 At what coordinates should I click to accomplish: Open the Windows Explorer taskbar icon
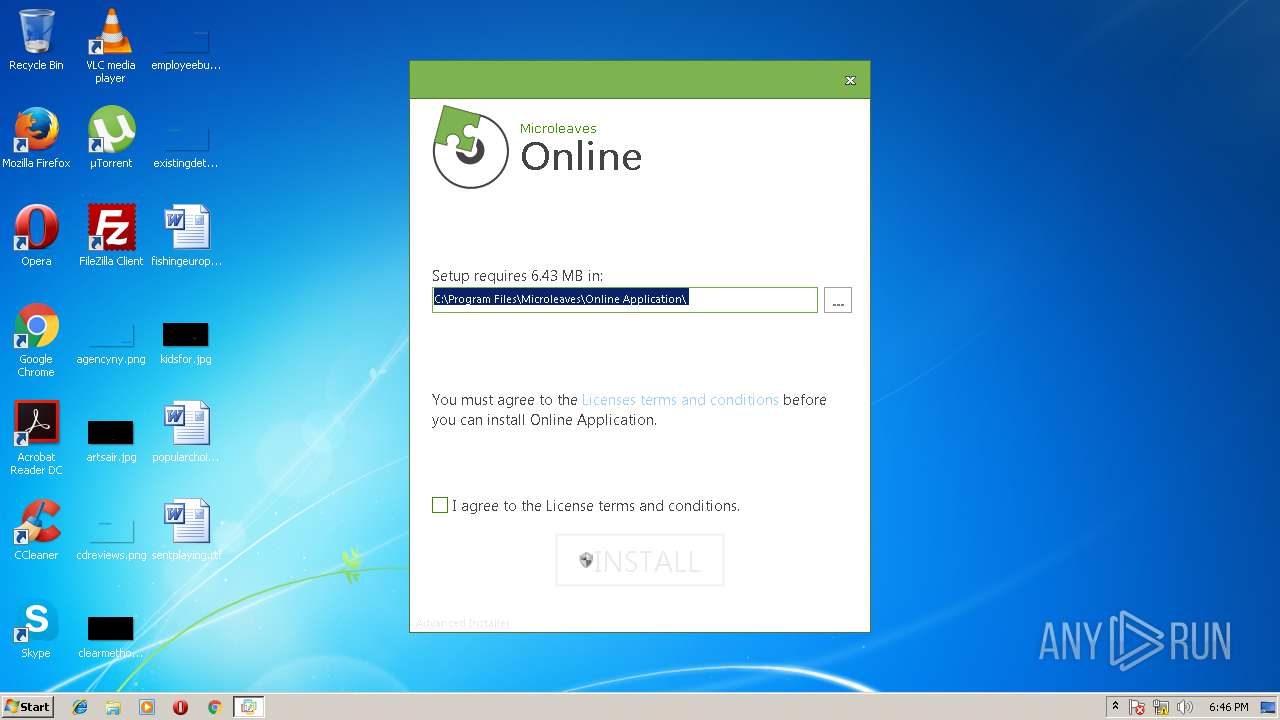[x=113, y=707]
